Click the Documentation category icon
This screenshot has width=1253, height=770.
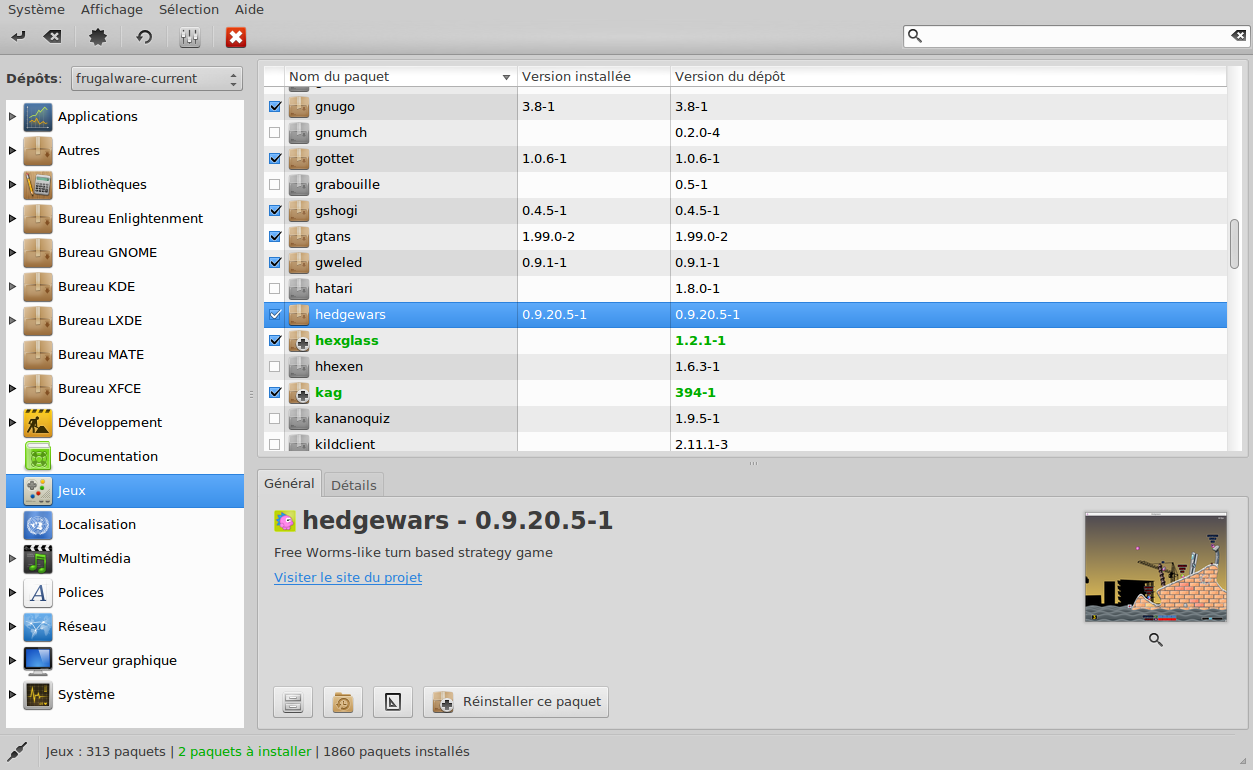(x=38, y=457)
